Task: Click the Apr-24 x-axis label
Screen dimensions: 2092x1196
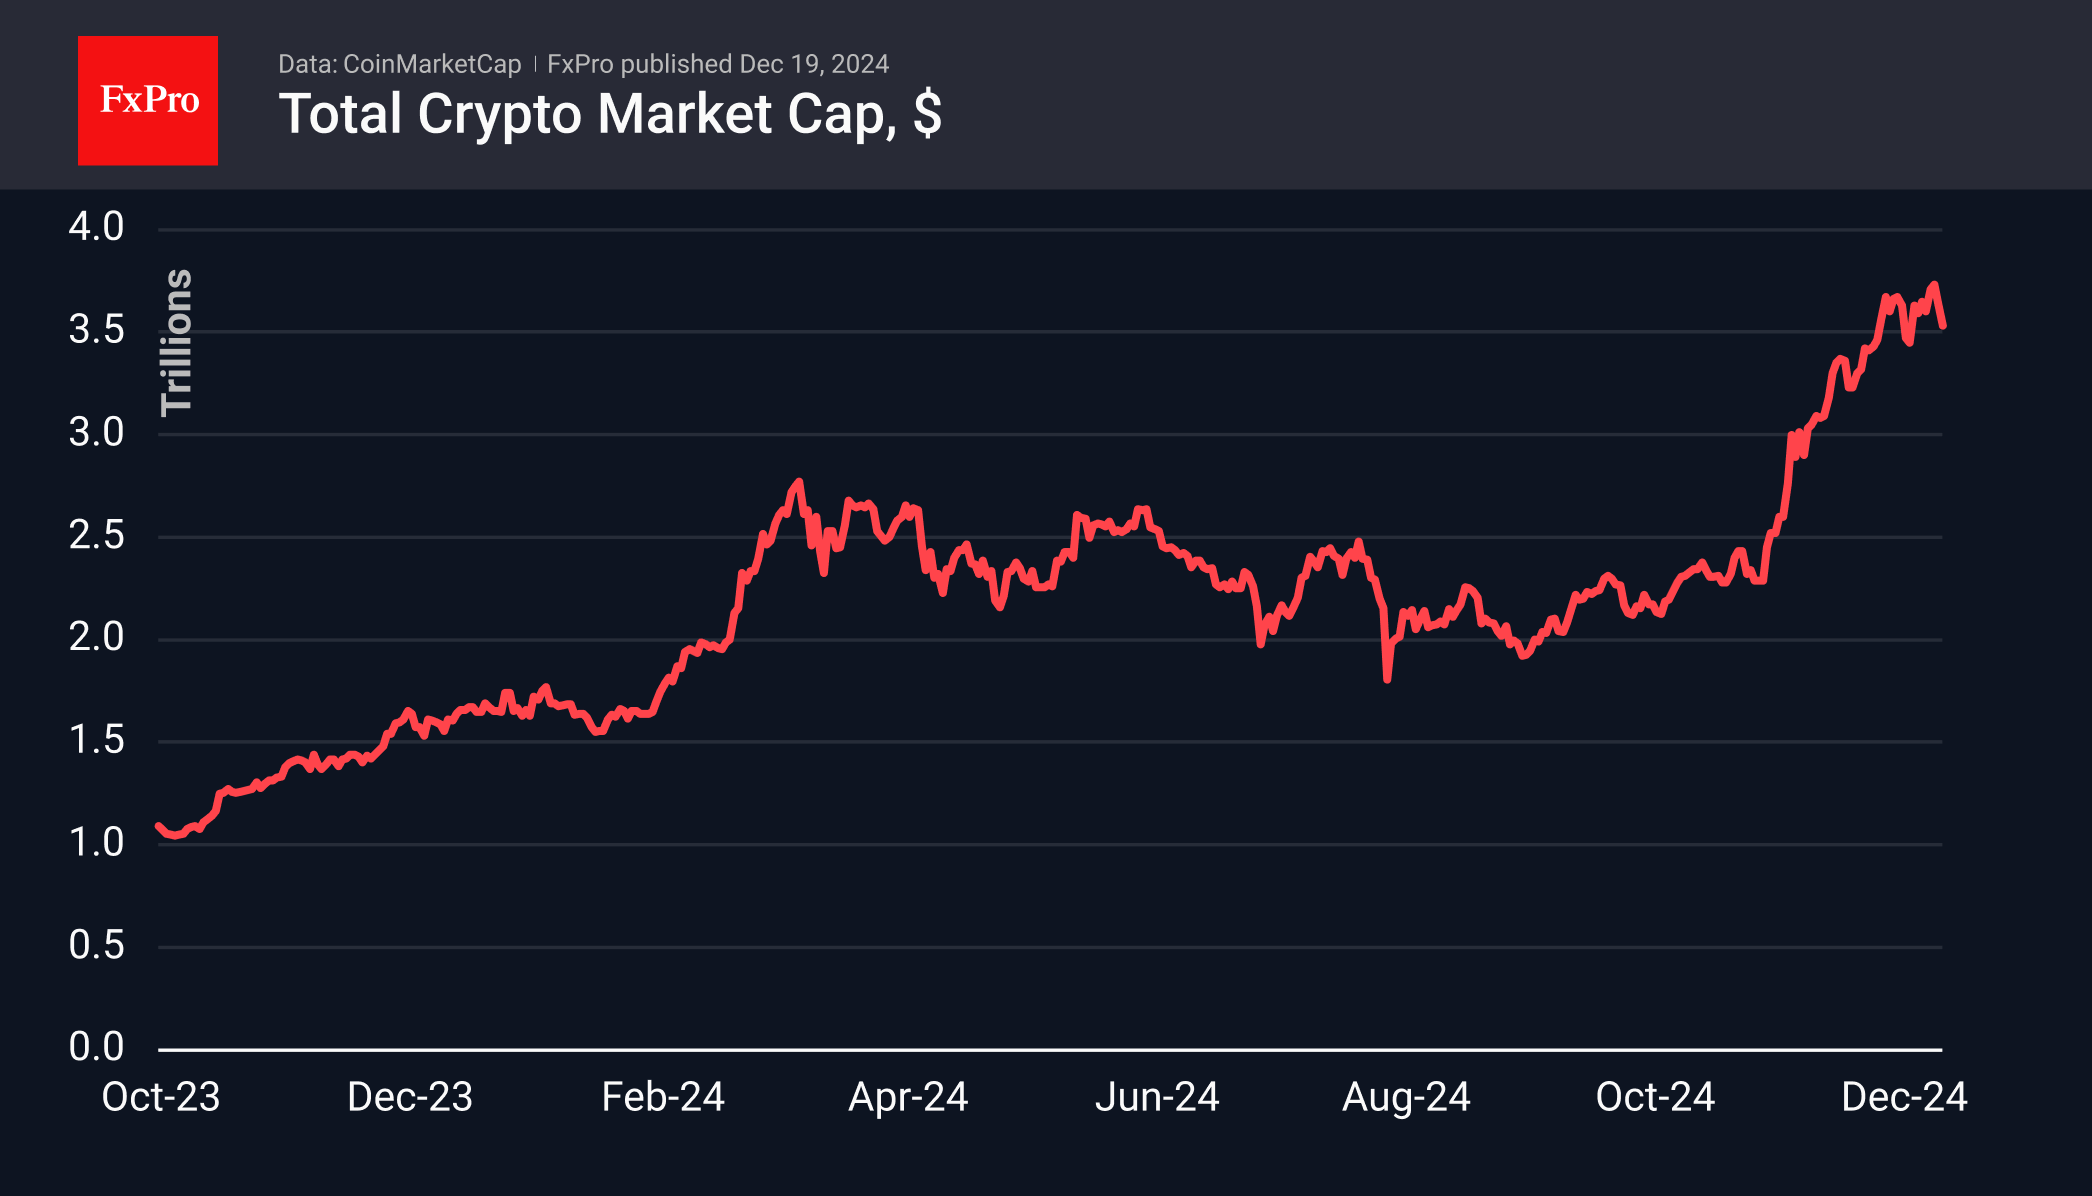Action: [908, 1097]
